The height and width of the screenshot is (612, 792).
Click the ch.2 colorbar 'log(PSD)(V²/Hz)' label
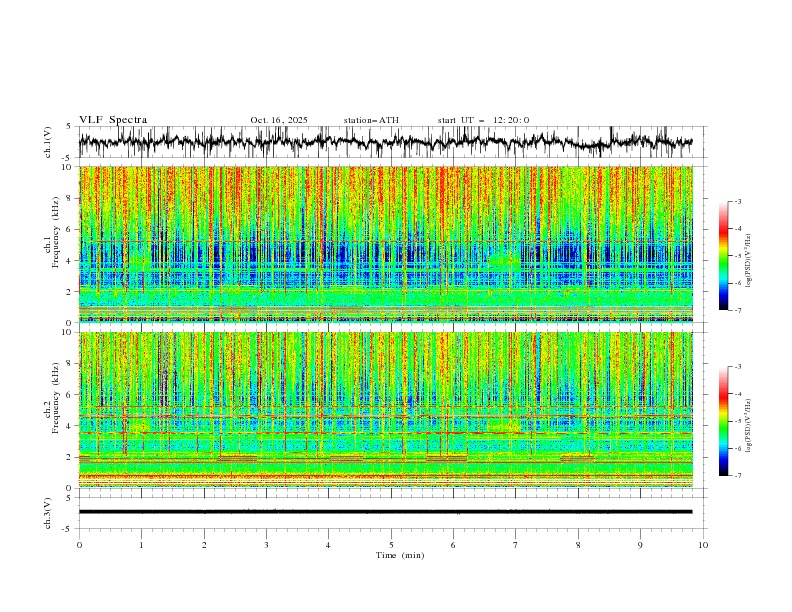pyautogui.click(x=748, y=425)
